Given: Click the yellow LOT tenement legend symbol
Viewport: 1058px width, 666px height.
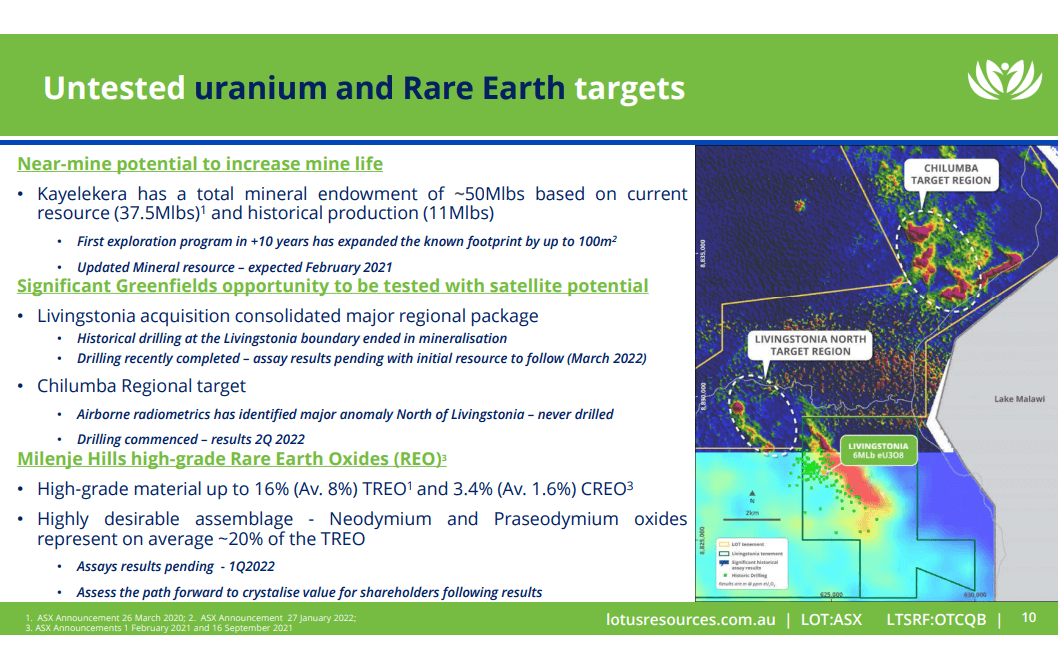Looking at the screenshot, I should [x=723, y=544].
